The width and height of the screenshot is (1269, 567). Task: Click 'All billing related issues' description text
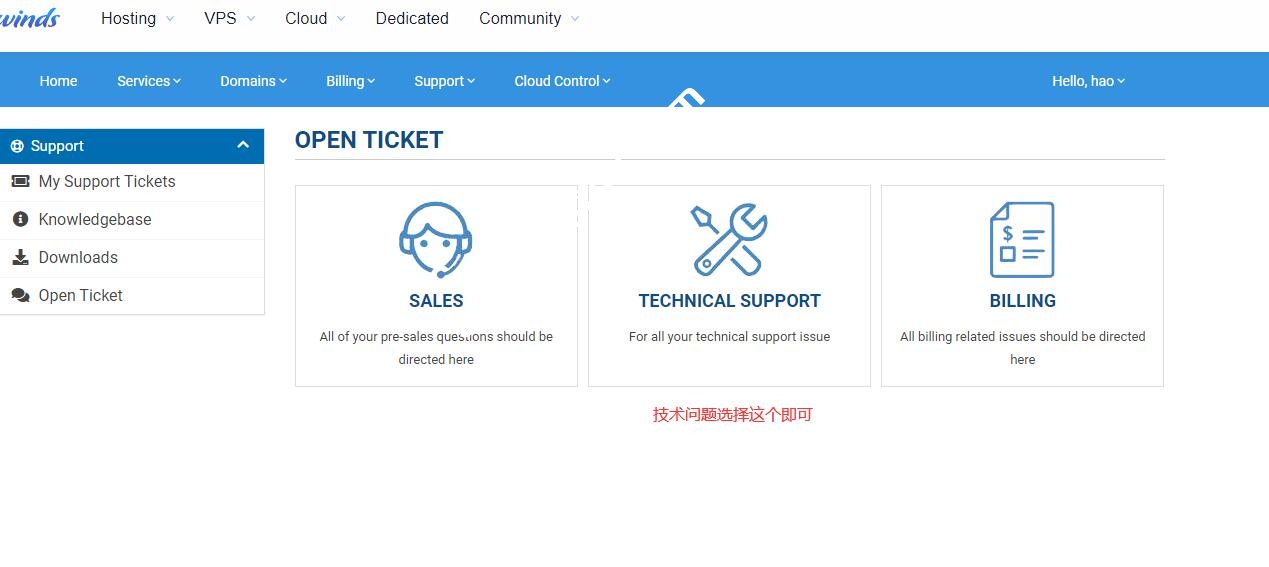[x=1022, y=348]
